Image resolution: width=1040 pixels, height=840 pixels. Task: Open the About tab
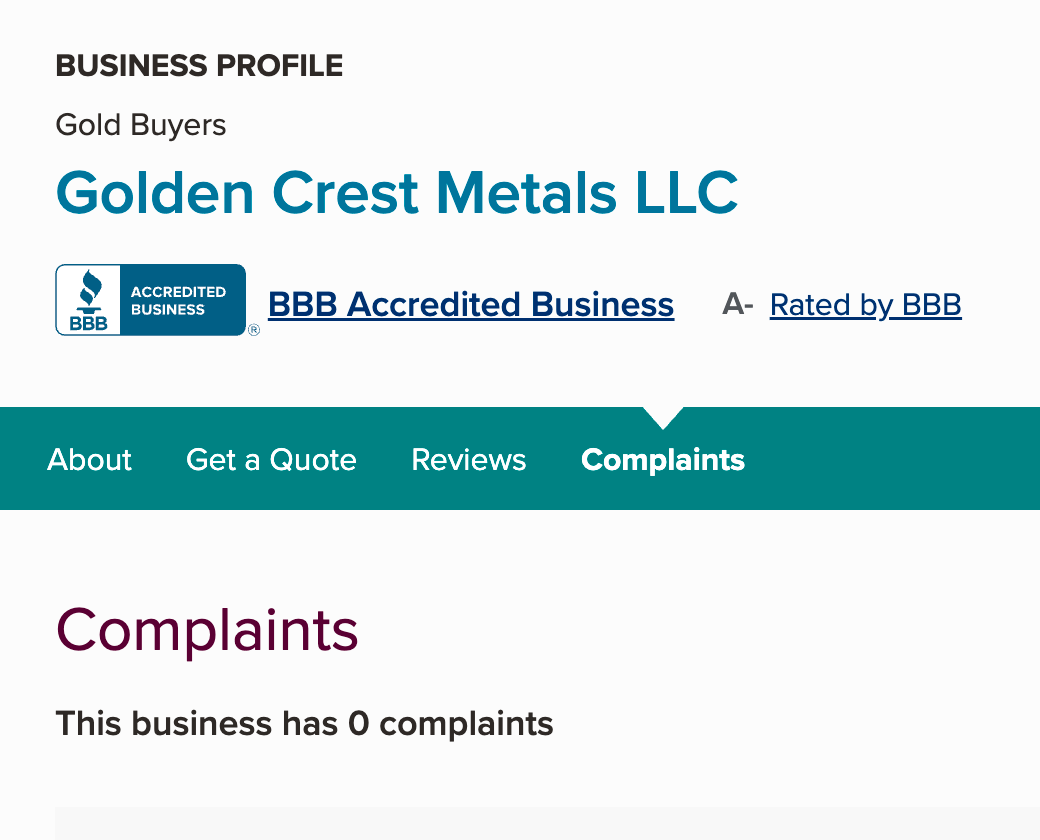coord(89,460)
